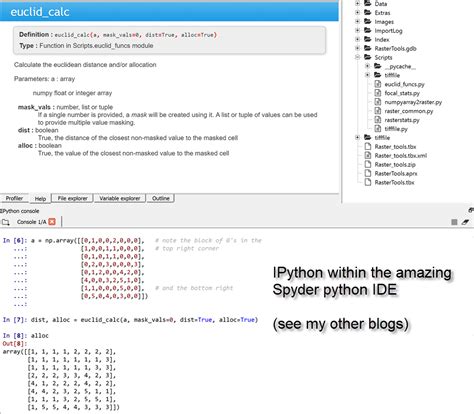
Task: Select the RasterTools.gdb folder icon
Action: coord(368,48)
